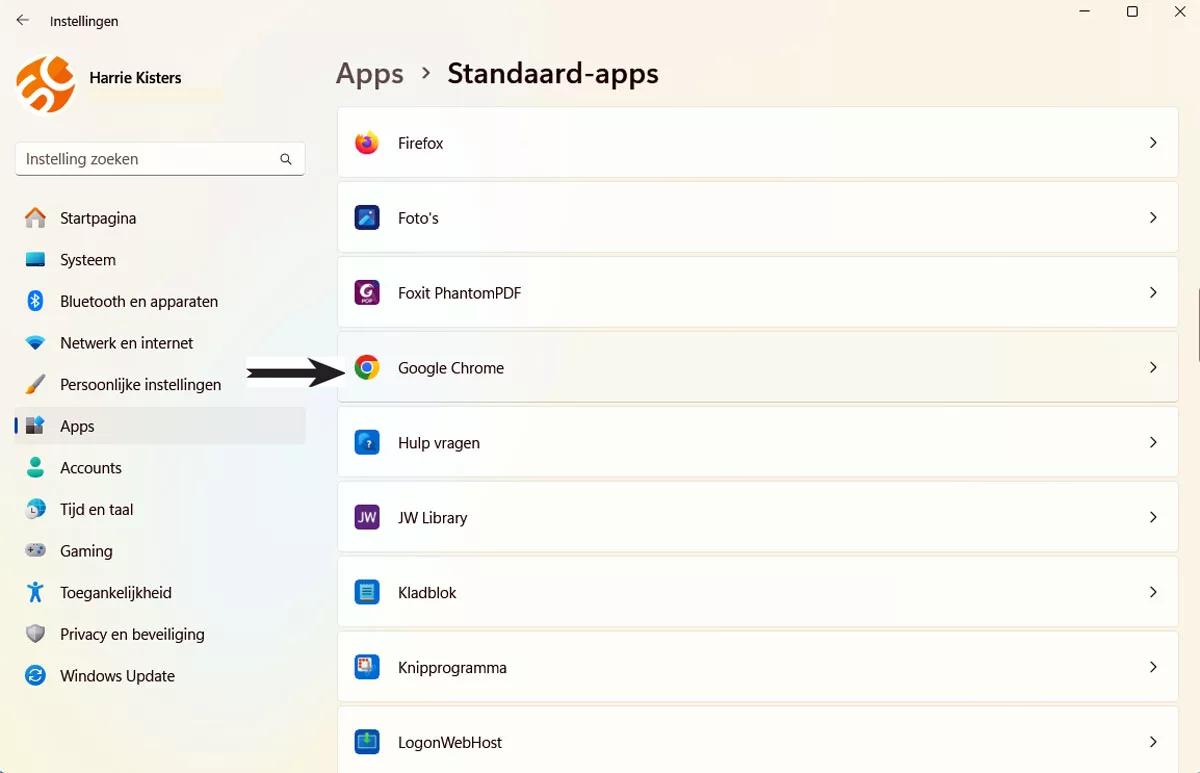The image size is (1200, 773).
Task: Click the Standaard-apps page title
Action: pyautogui.click(x=553, y=74)
